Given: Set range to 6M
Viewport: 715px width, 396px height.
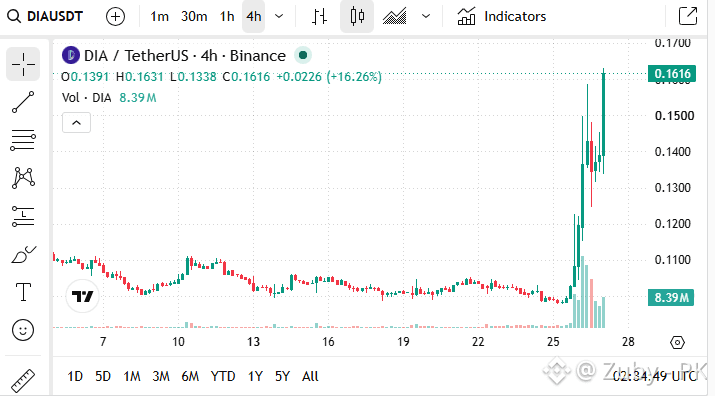Looking at the screenshot, I should tap(190, 376).
